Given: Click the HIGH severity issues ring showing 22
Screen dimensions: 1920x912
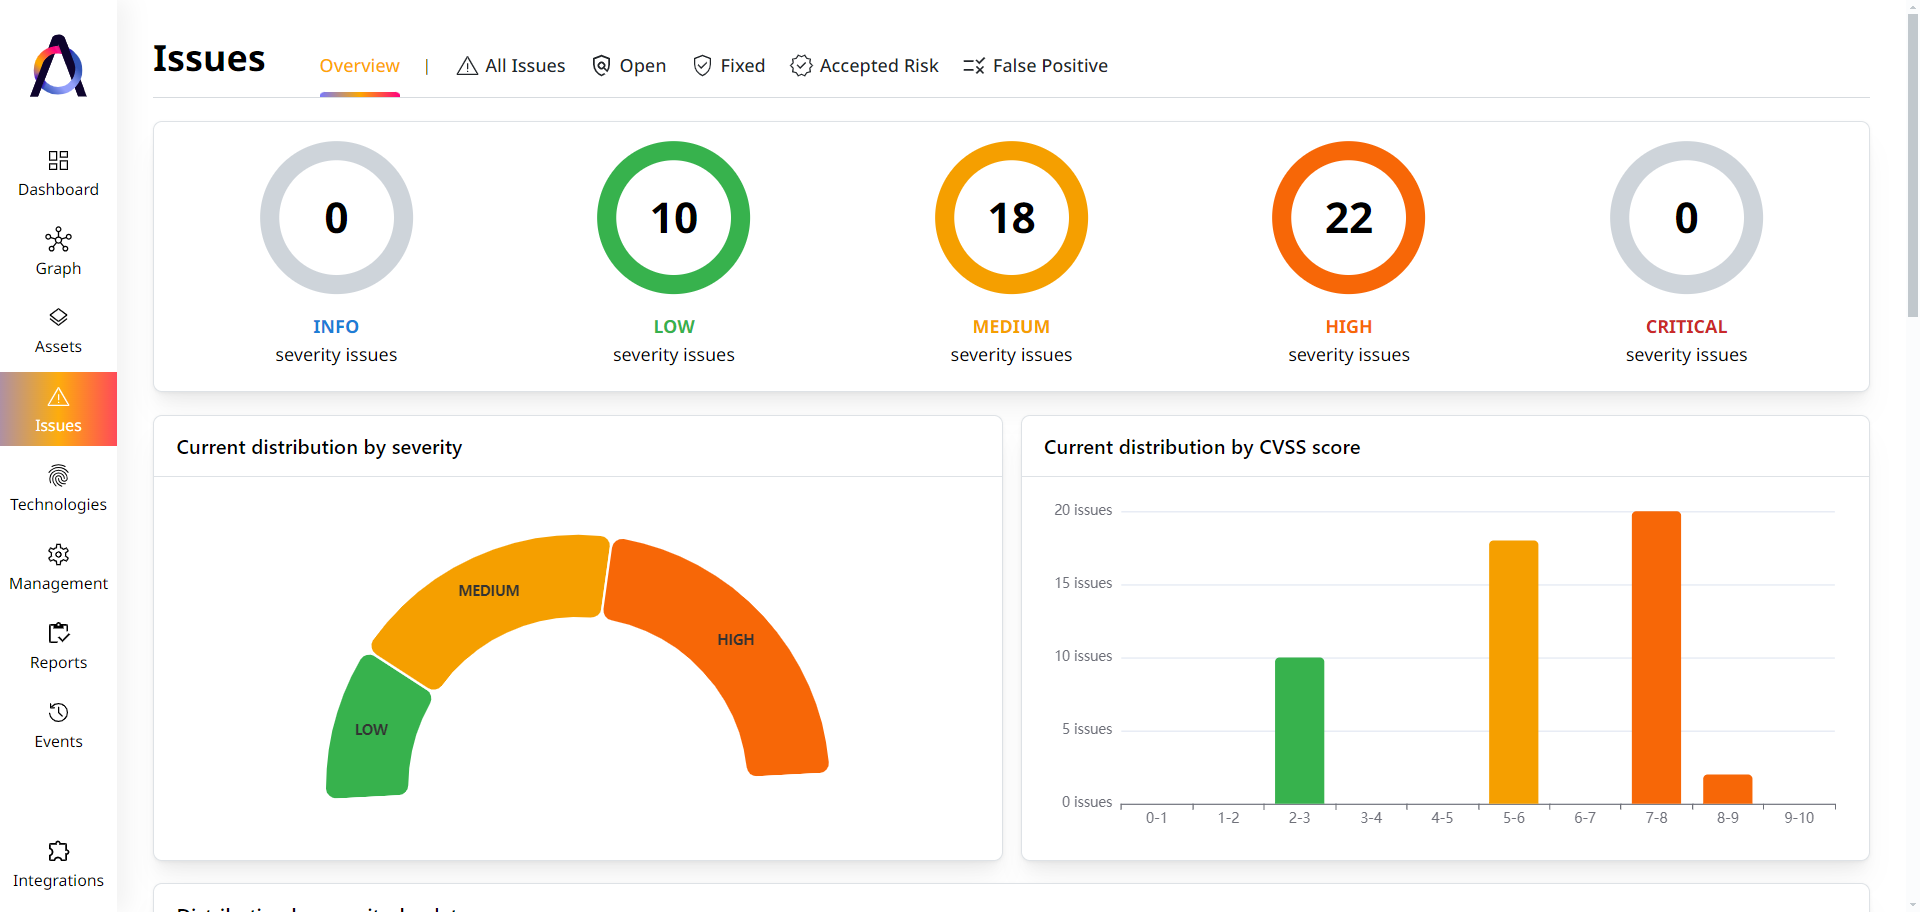Looking at the screenshot, I should [1348, 218].
